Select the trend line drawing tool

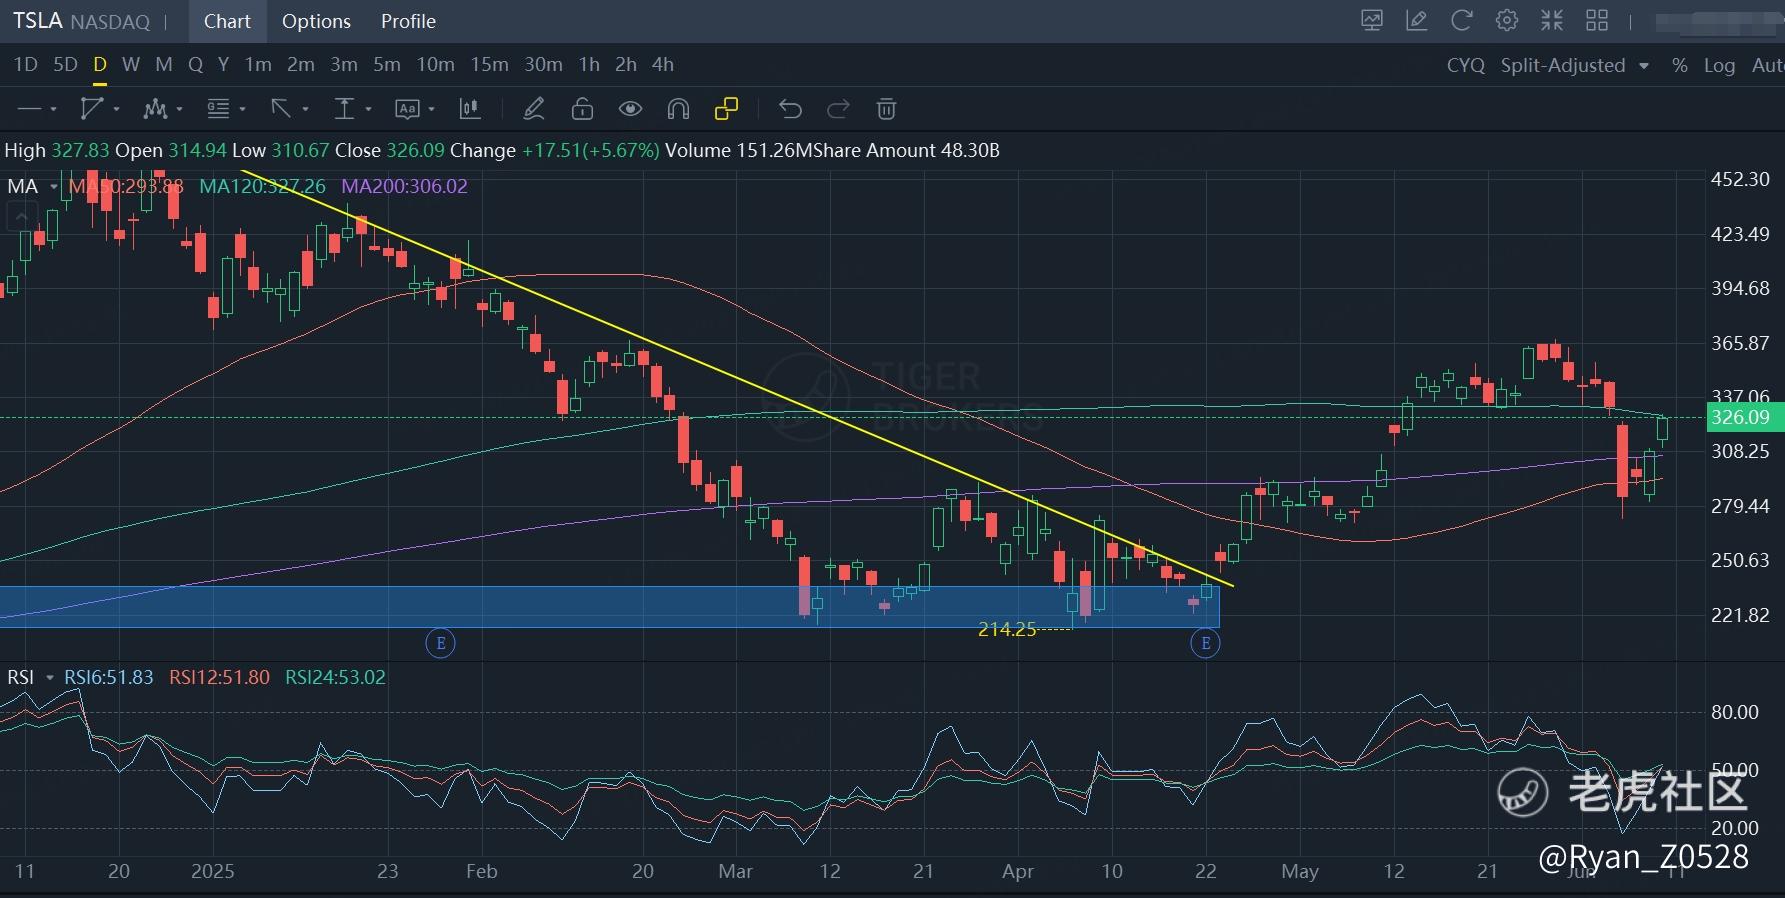tap(92, 109)
